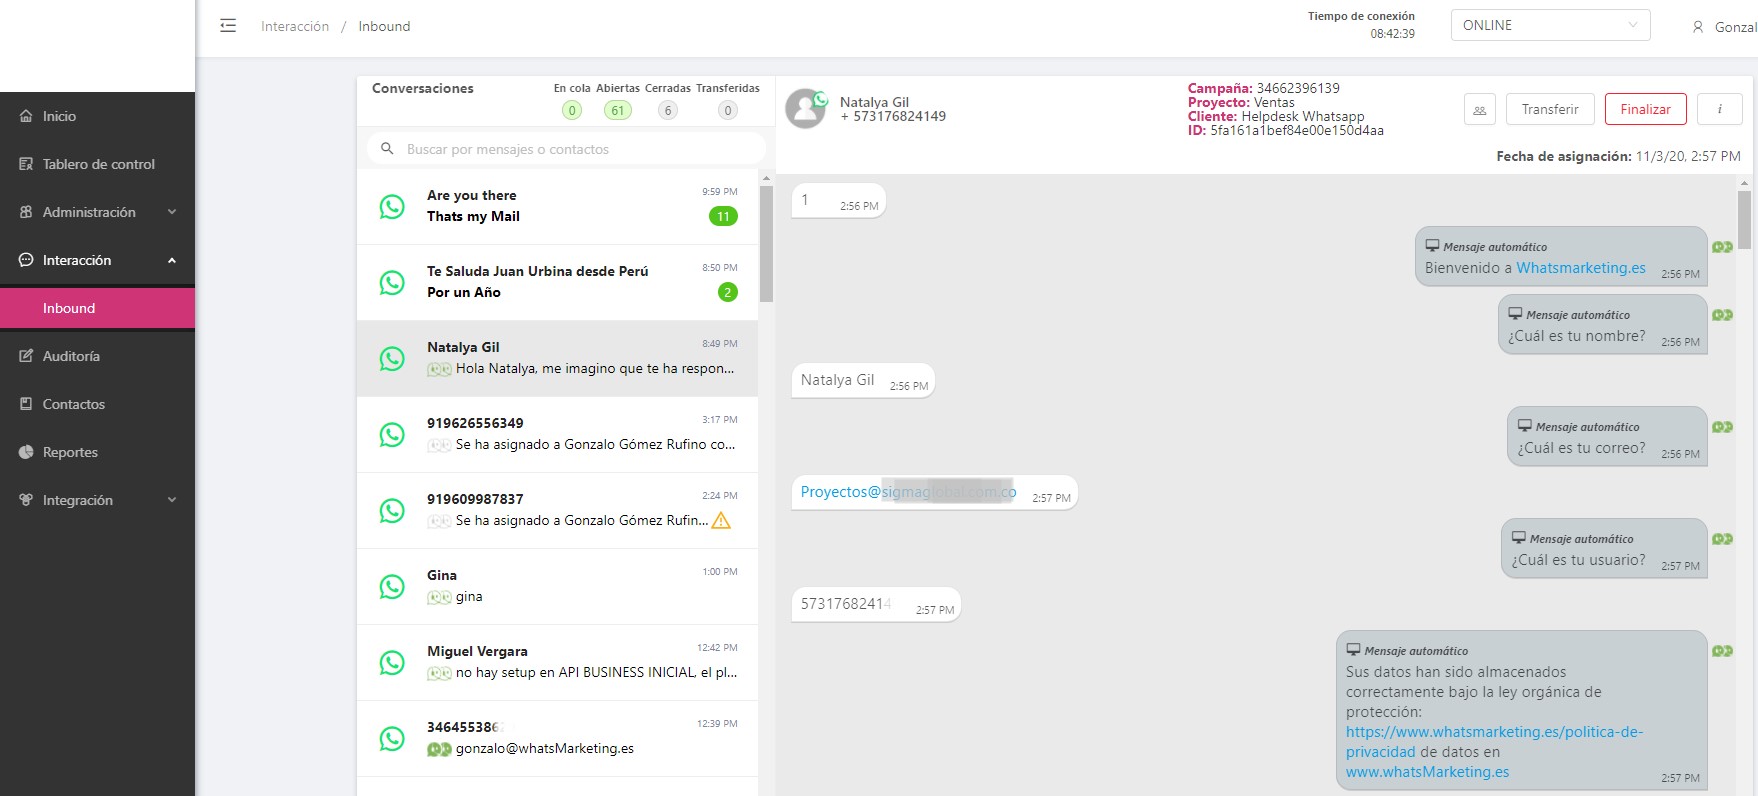
Task: Open the Miguel Vergara conversation
Action: [557, 662]
